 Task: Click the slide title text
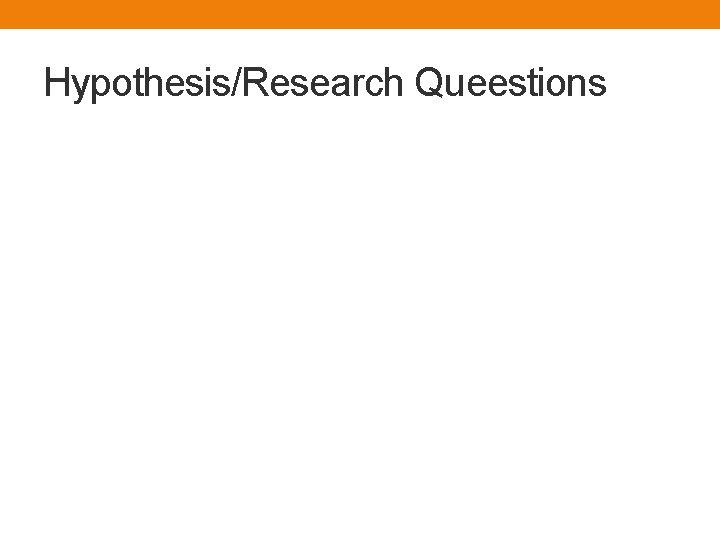[325, 84]
